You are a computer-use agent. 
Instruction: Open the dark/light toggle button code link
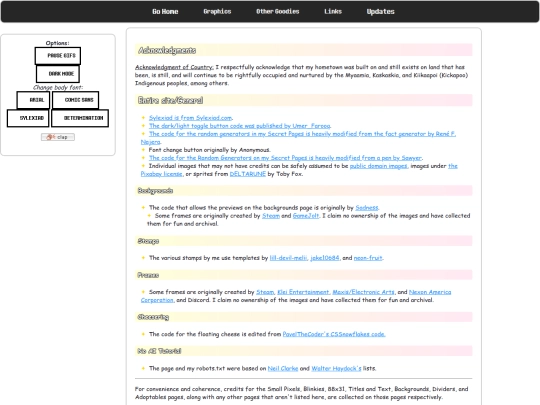click(x=240, y=126)
